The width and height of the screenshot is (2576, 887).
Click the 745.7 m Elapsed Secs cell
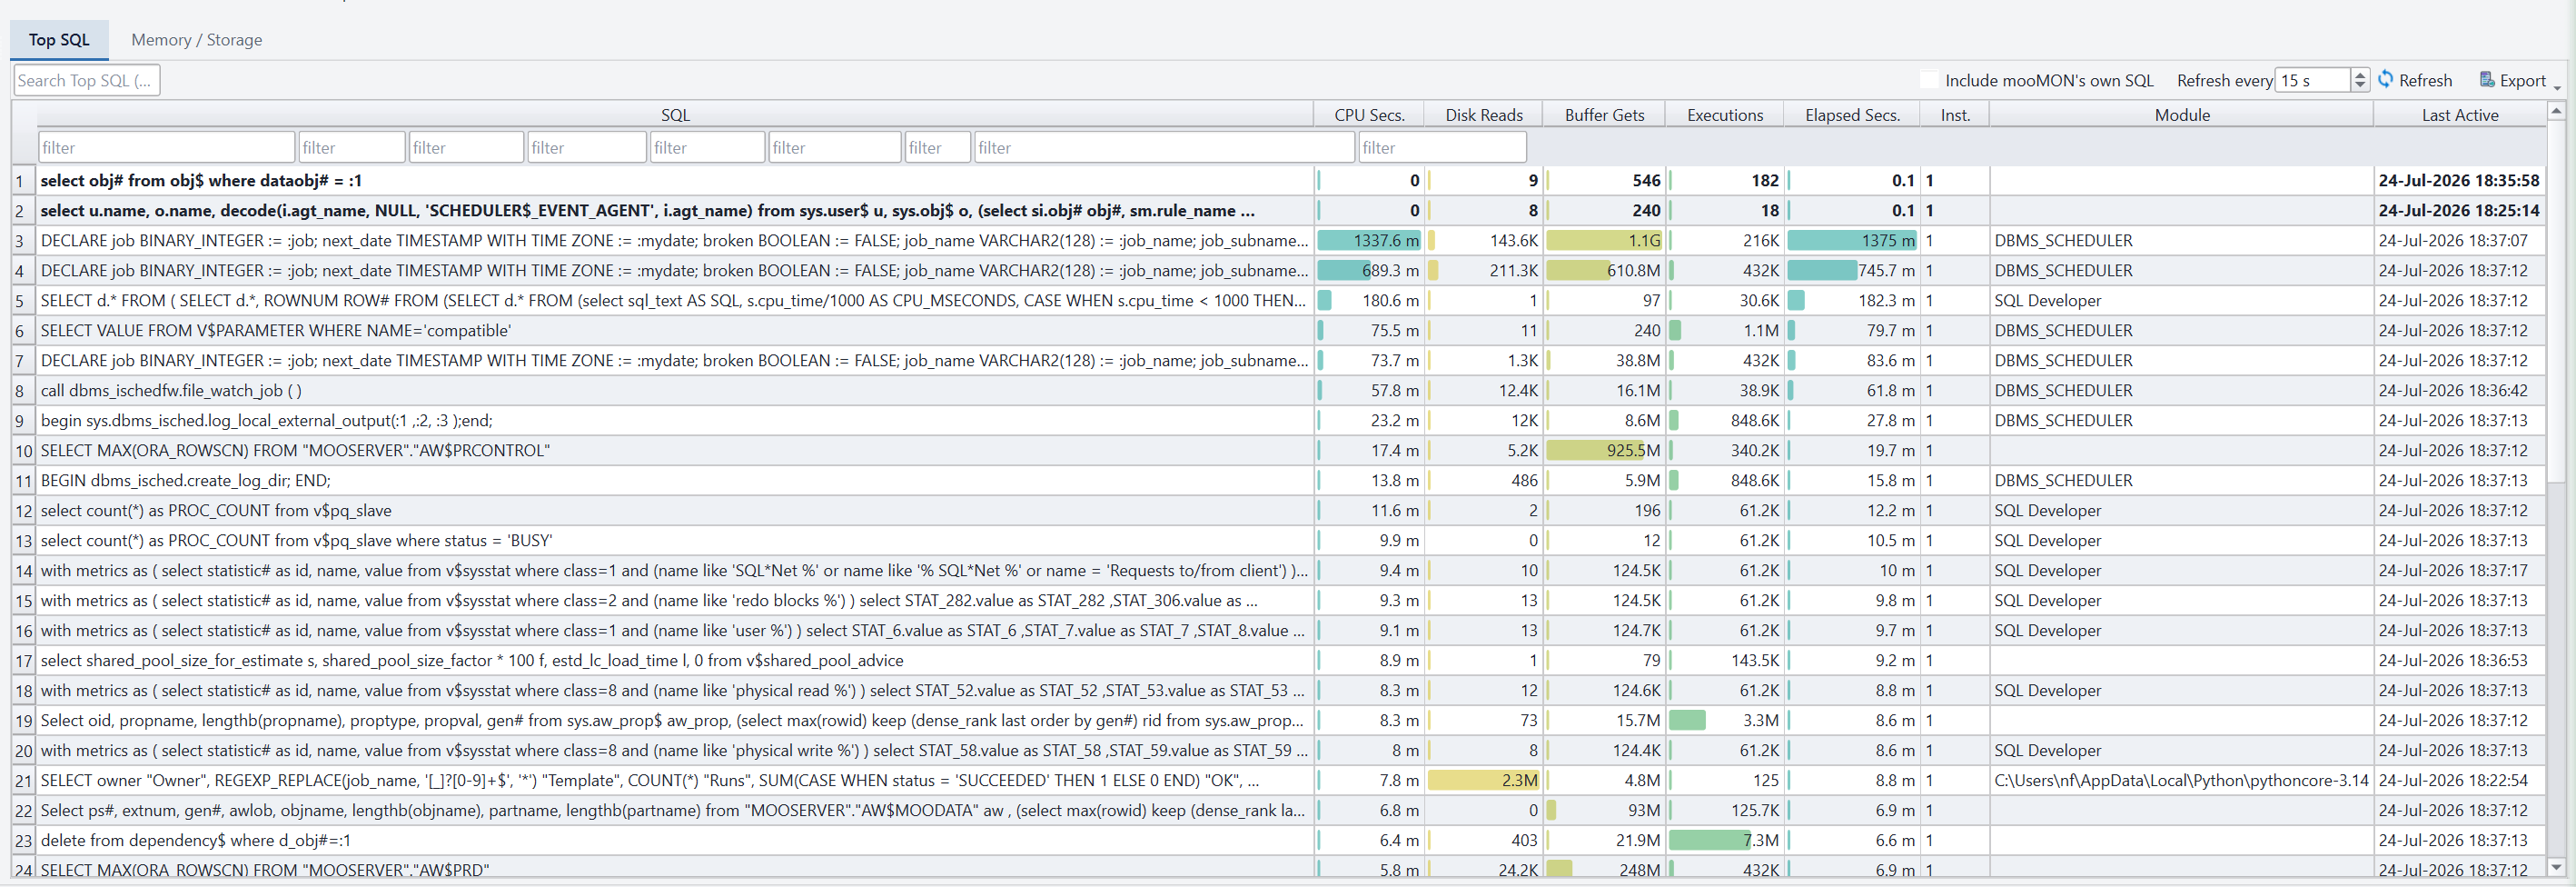pos(1852,271)
